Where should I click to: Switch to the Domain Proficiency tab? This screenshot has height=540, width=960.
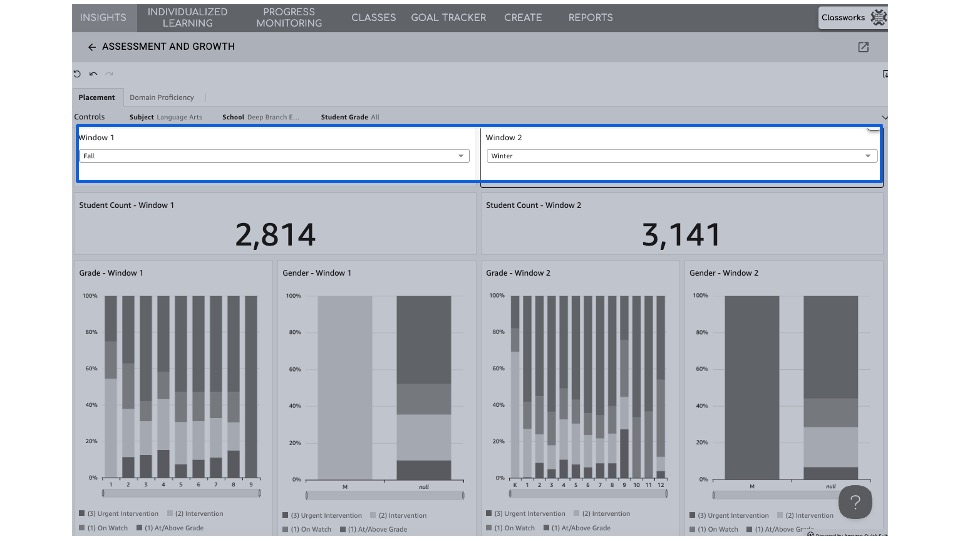tap(161, 97)
